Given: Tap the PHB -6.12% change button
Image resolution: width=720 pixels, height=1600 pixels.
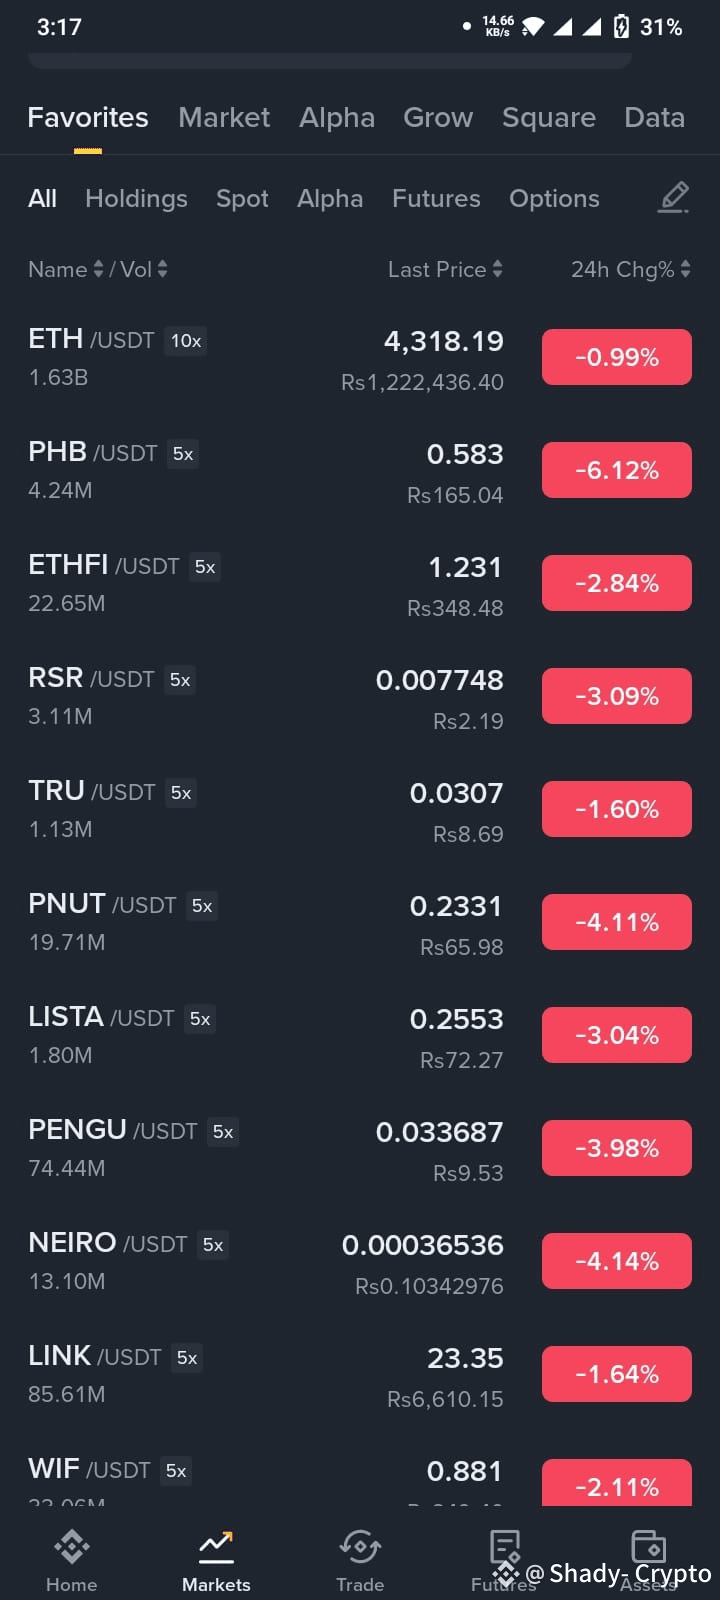Looking at the screenshot, I should 617,470.
